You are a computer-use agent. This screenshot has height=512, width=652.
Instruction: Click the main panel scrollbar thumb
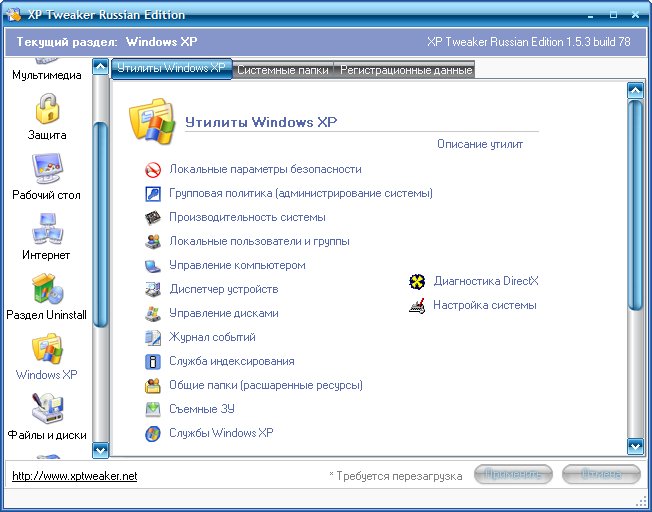point(635,205)
